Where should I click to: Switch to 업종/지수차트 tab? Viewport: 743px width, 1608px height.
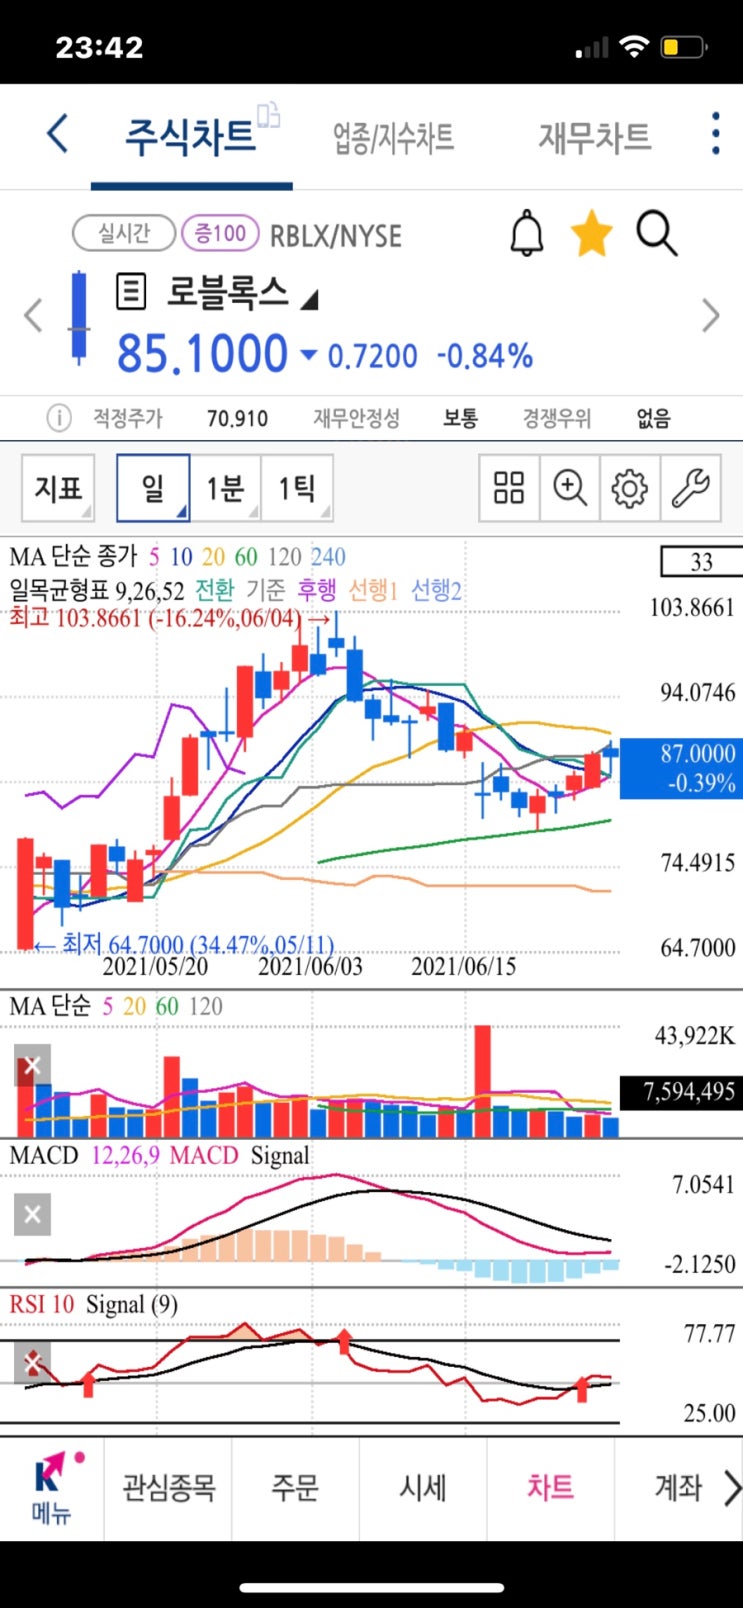pyautogui.click(x=394, y=137)
